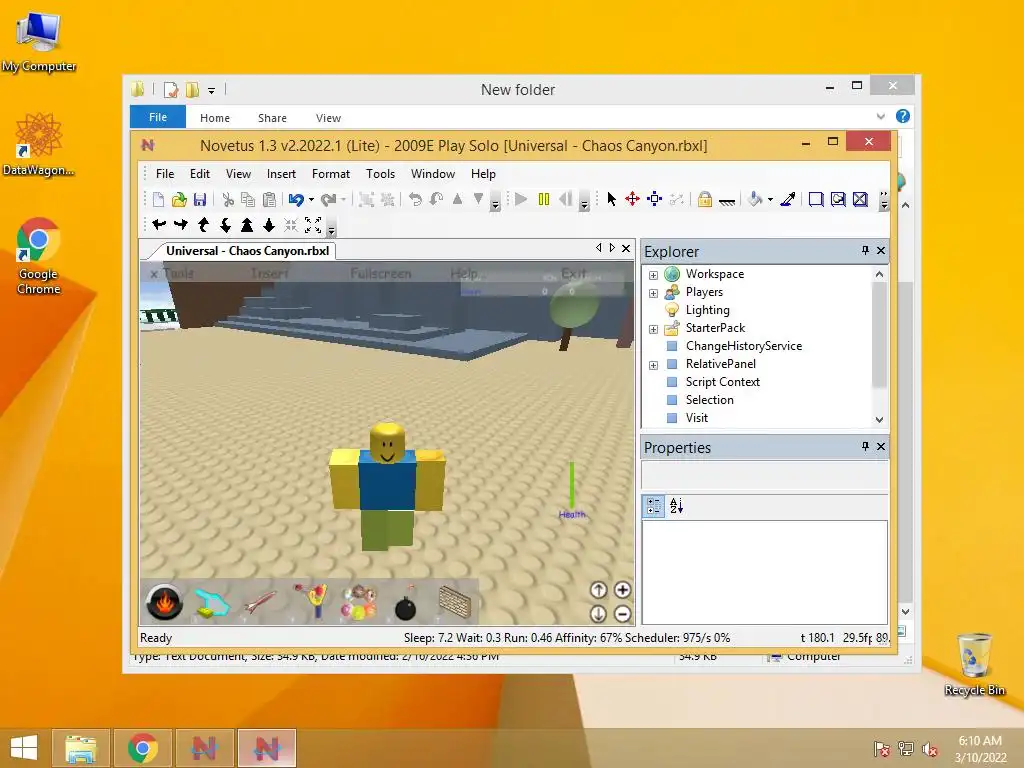Expand the Players tree node
The width and height of the screenshot is (1024, 768).
653,293
